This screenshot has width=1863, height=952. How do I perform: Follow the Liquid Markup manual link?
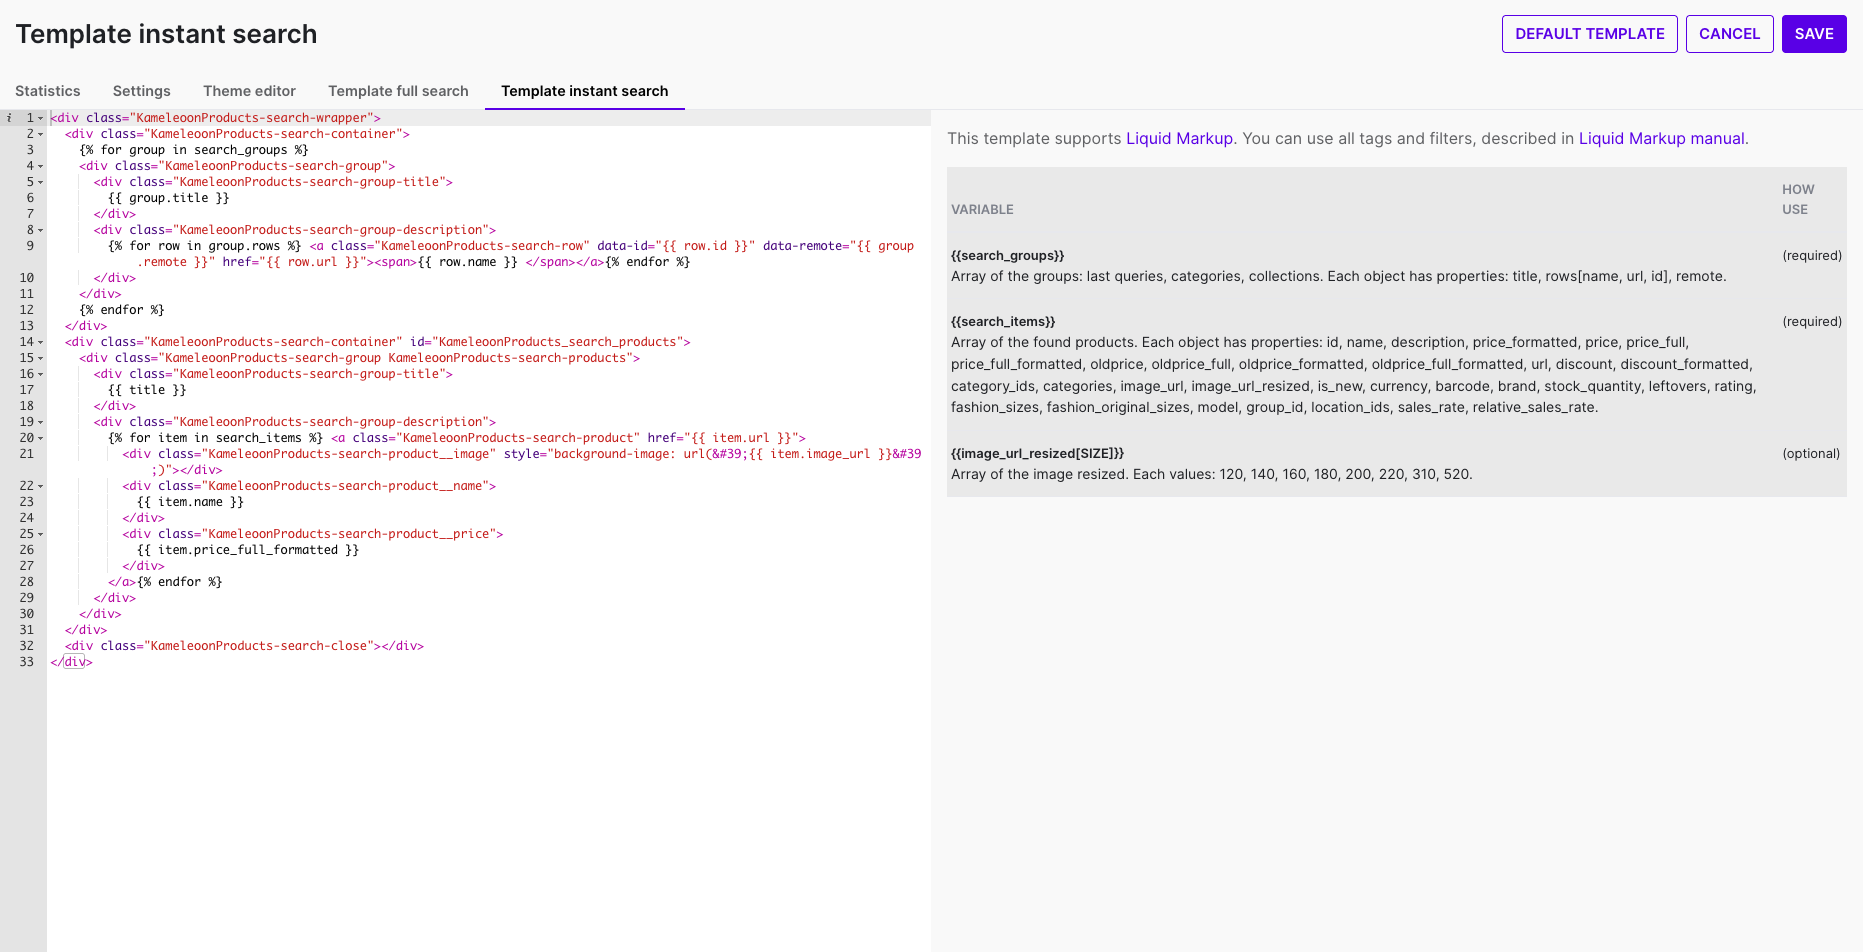click(x=1661, y=139)
